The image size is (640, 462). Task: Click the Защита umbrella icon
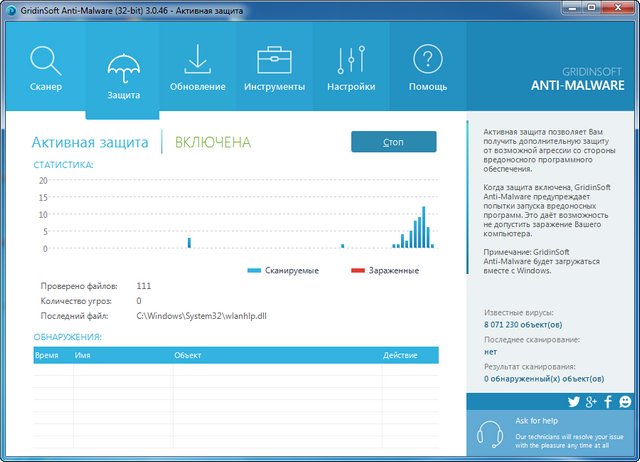tap(123, 67)
